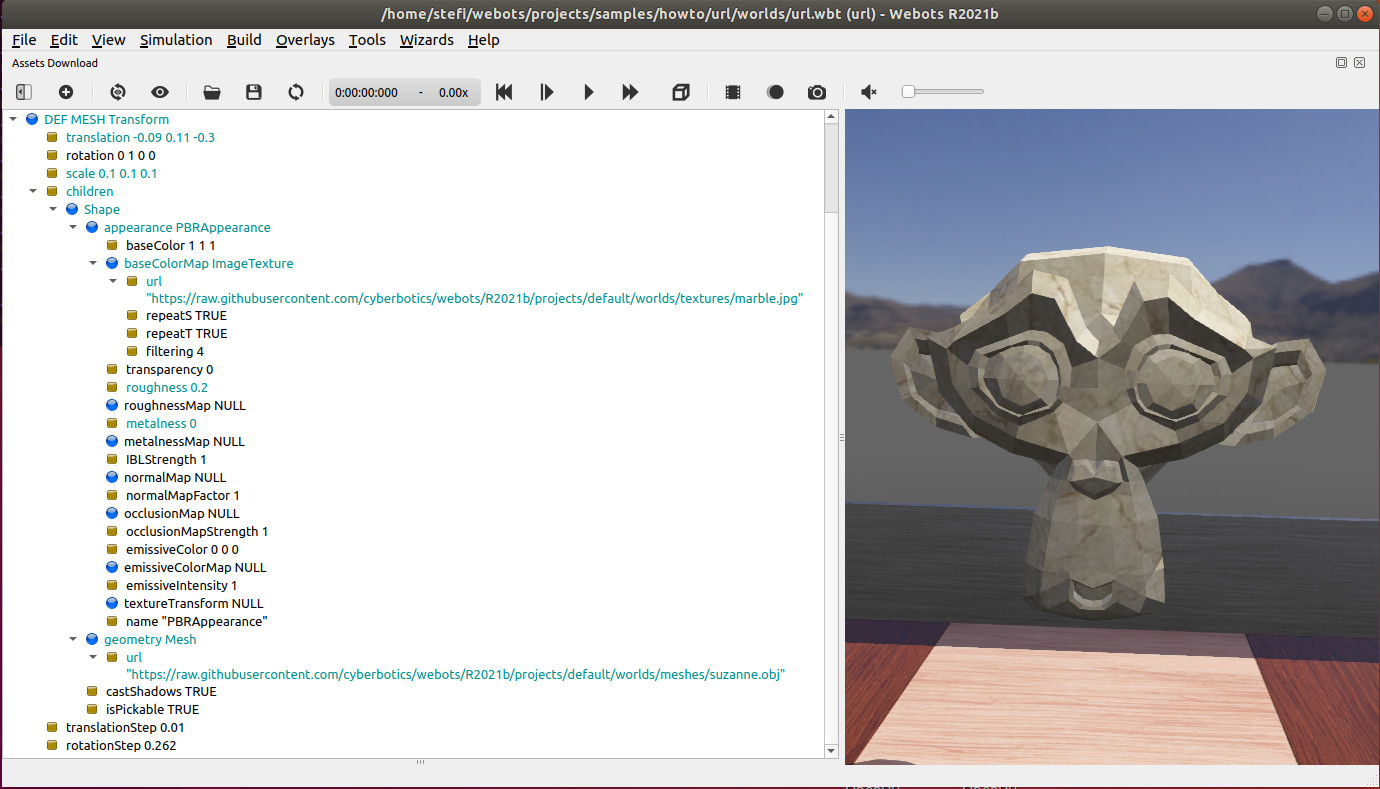Image resolution: width=1380 pixels, height=789 pixels.
Task: Toggle the 3D rendering cube icon
Action: coord(681,92)
